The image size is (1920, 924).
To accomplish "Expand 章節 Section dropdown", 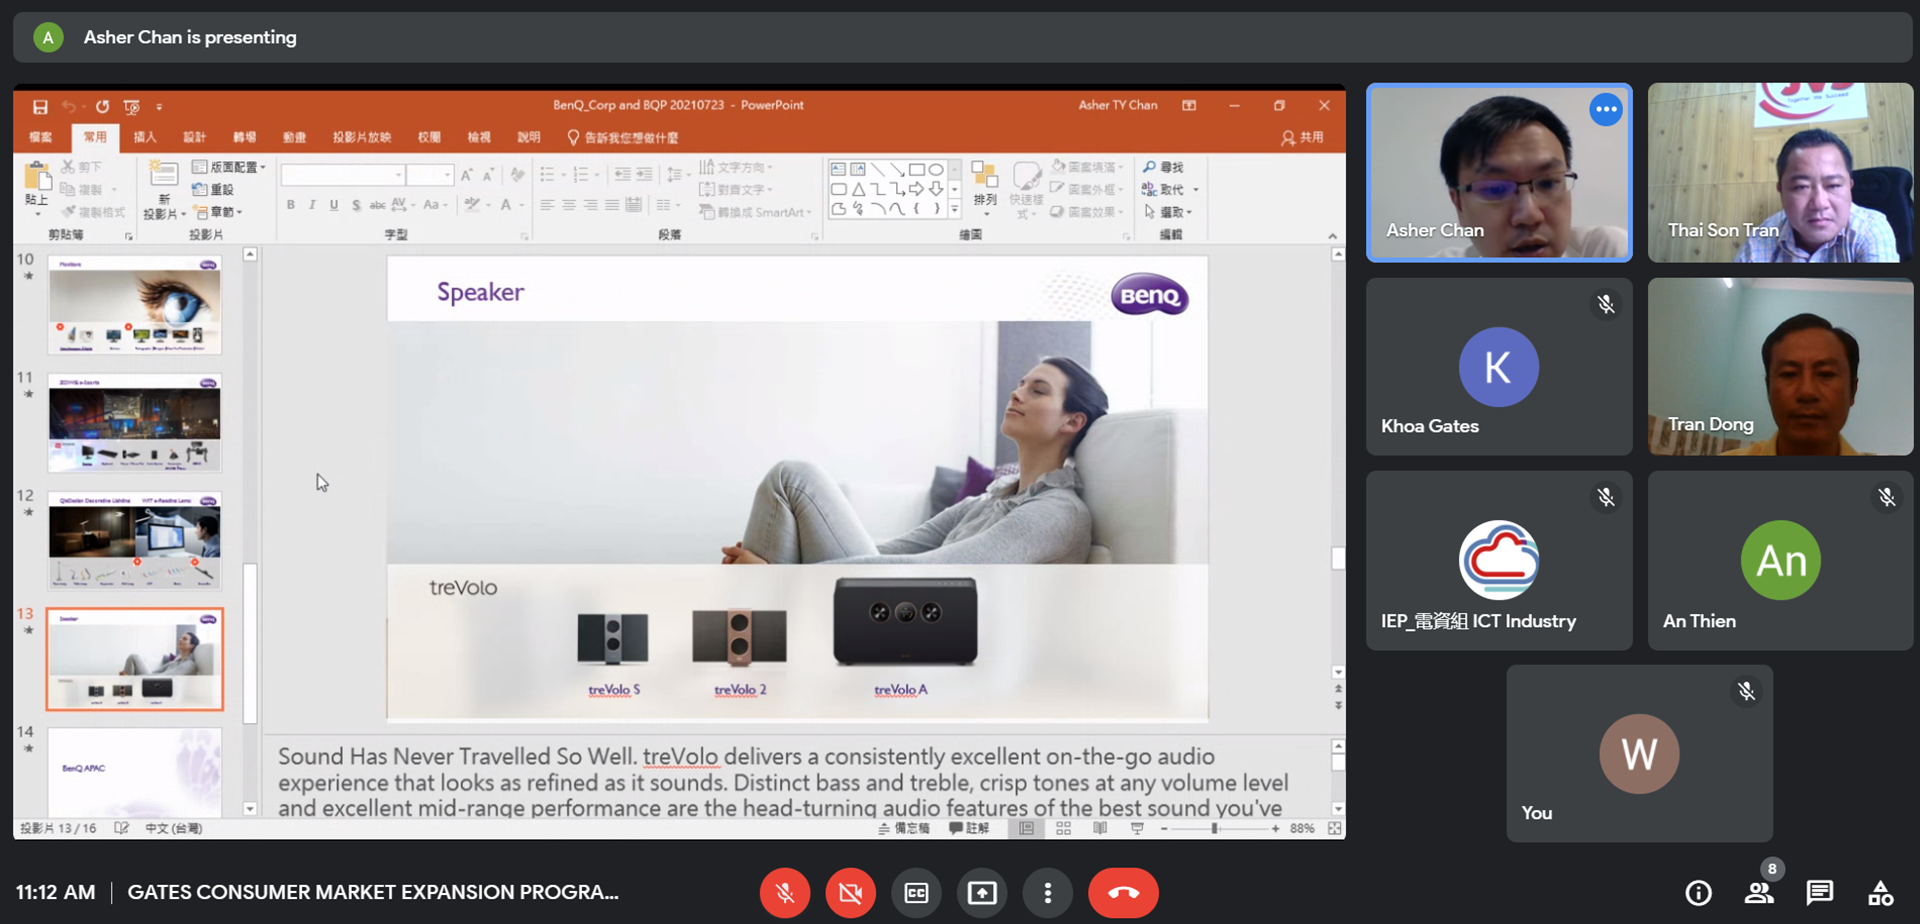I will click(218, 212).
